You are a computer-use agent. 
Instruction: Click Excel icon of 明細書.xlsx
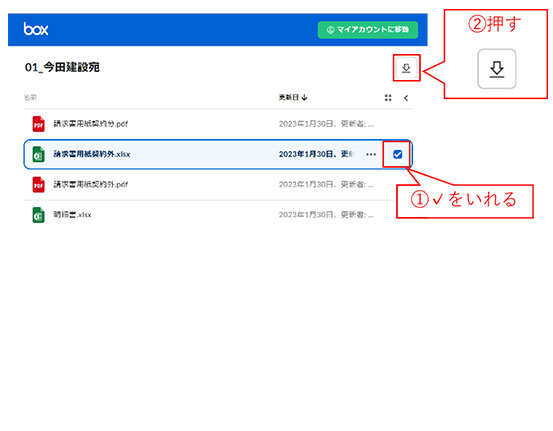(38, 215)
